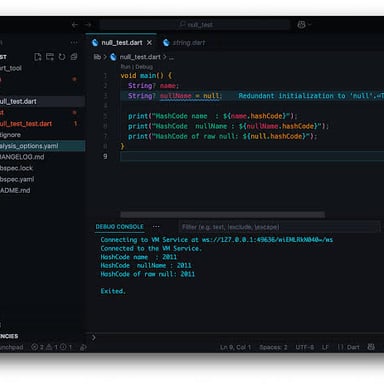Click the debug console input chevron prompt
The width and height of the screenshot is (384, 384).
coord(94,337)
